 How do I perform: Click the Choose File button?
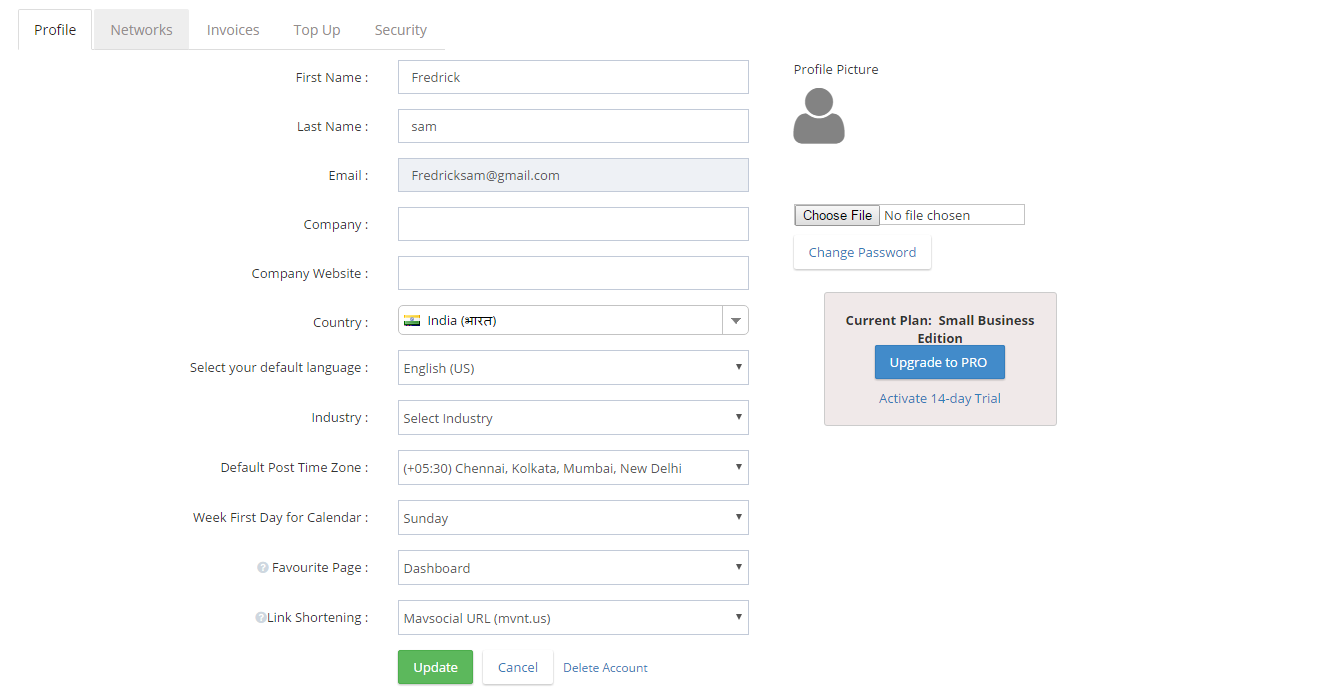(837, 215)
